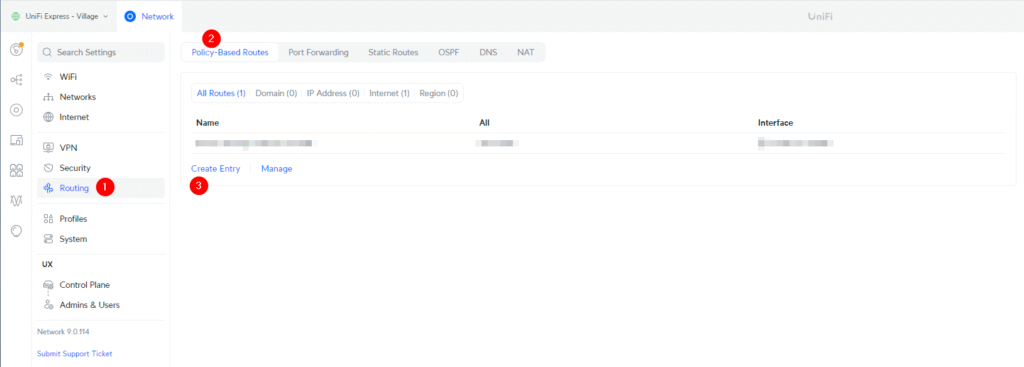Open the Submit Support Ticket link

tap(74, 354)
